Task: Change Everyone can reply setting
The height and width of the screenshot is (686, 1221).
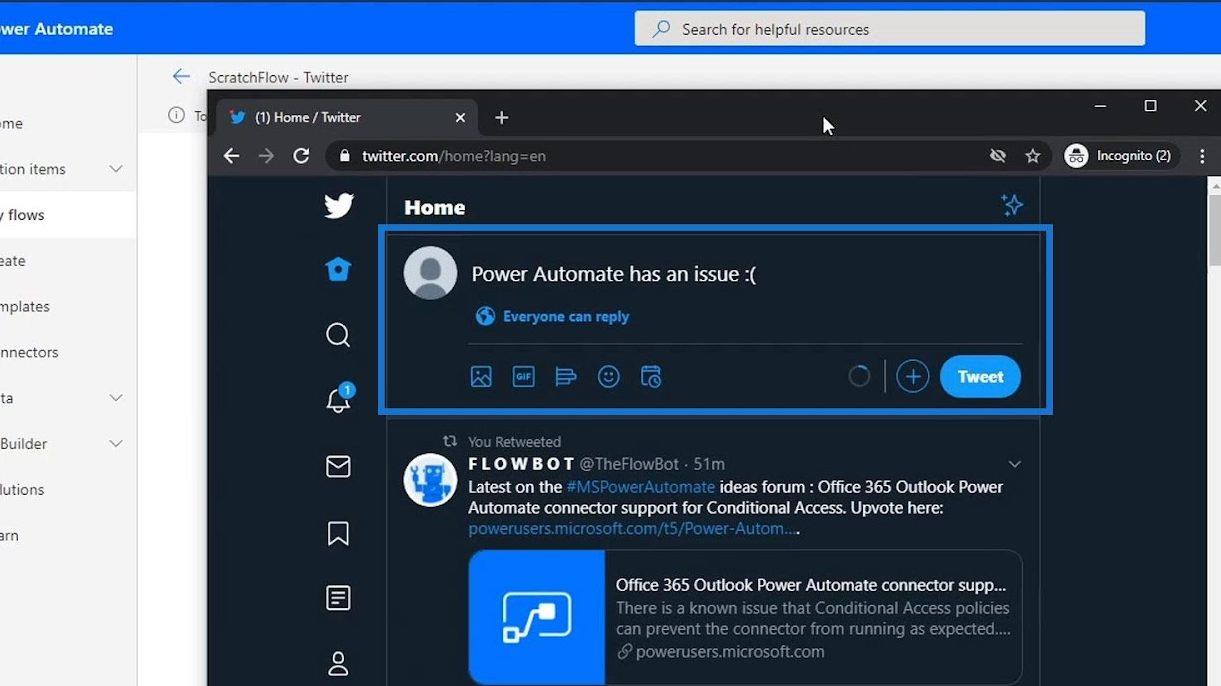Action: 553,316
